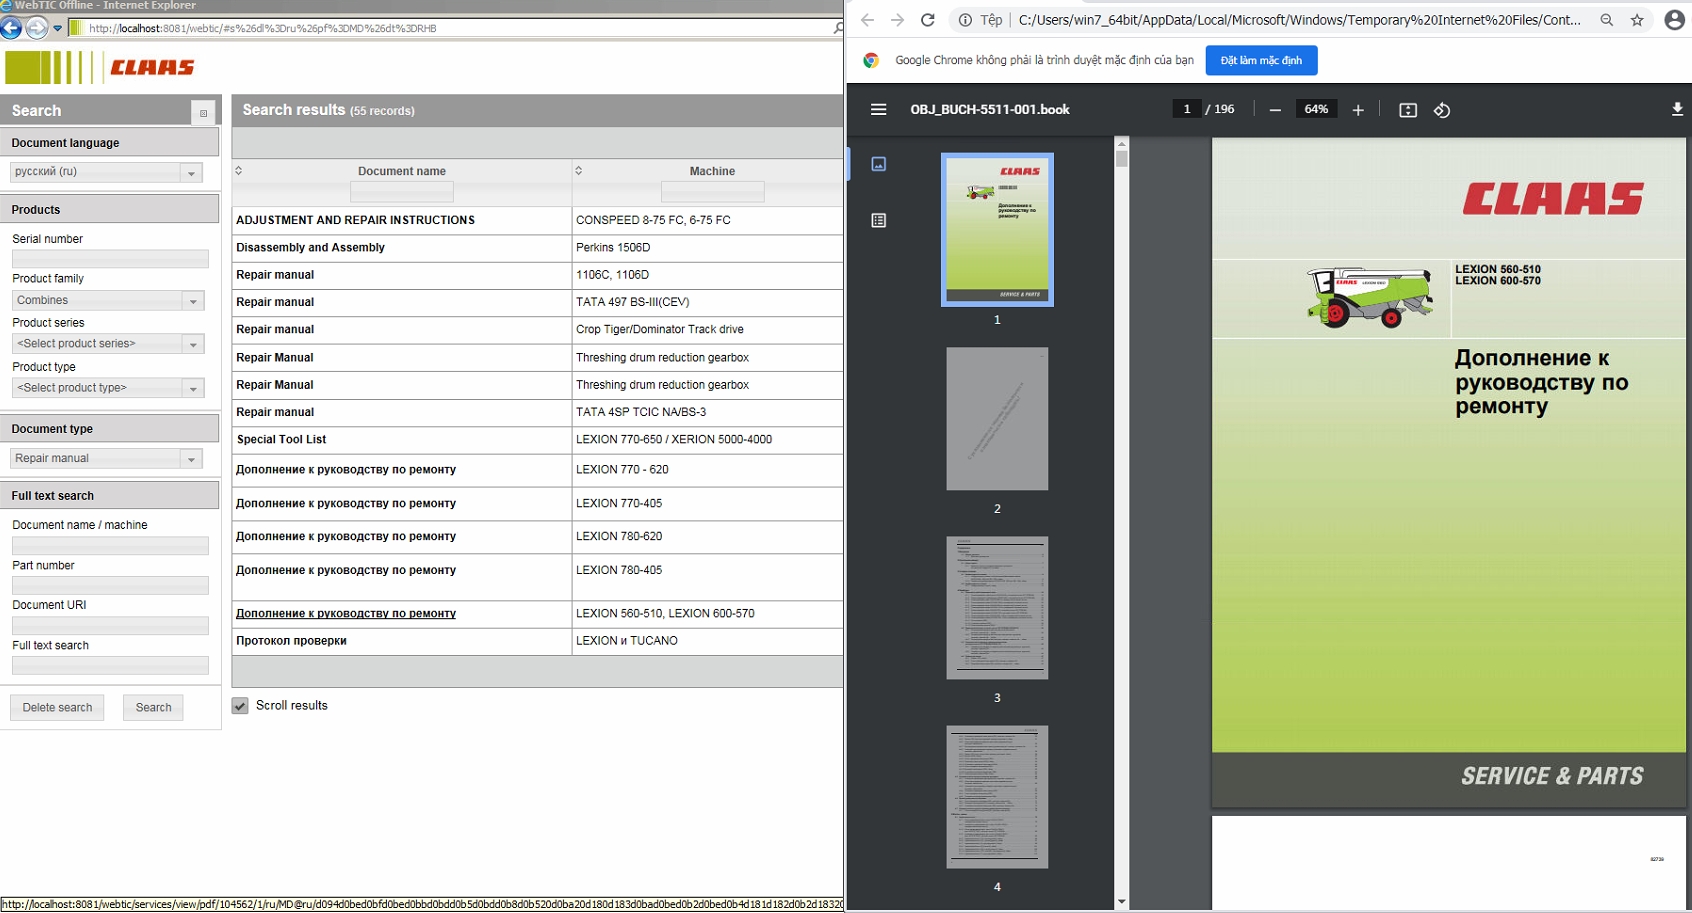Sort results by Machine column
Viewport: 1692px width, 913px height.
point(712,171)
